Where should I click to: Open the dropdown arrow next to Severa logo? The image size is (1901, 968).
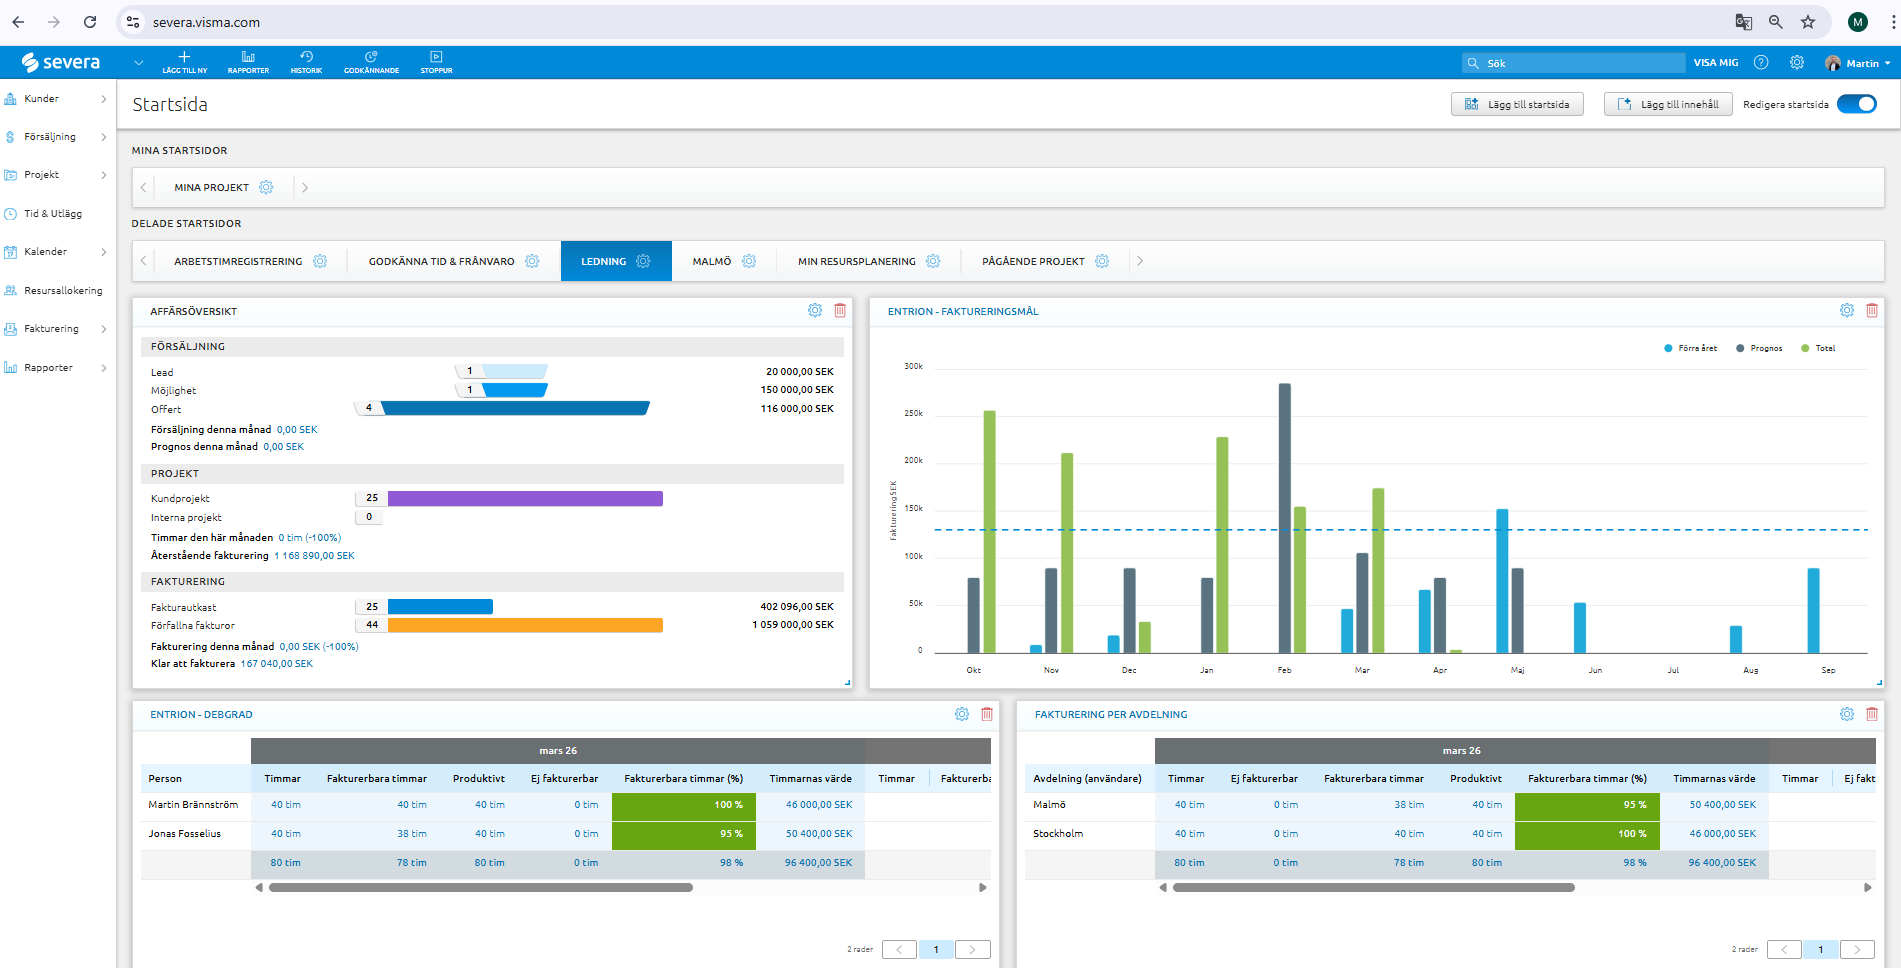pos(138,62)
